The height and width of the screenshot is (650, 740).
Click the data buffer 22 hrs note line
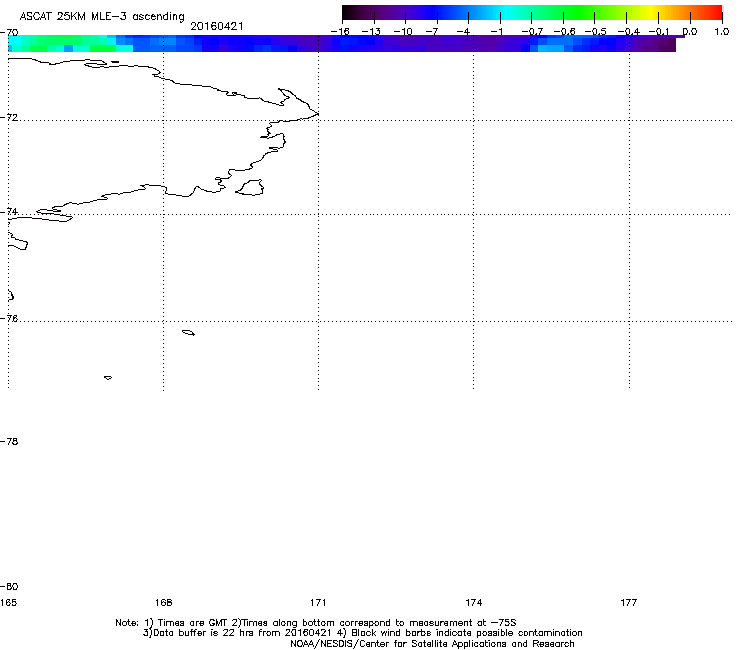[362, 633]
